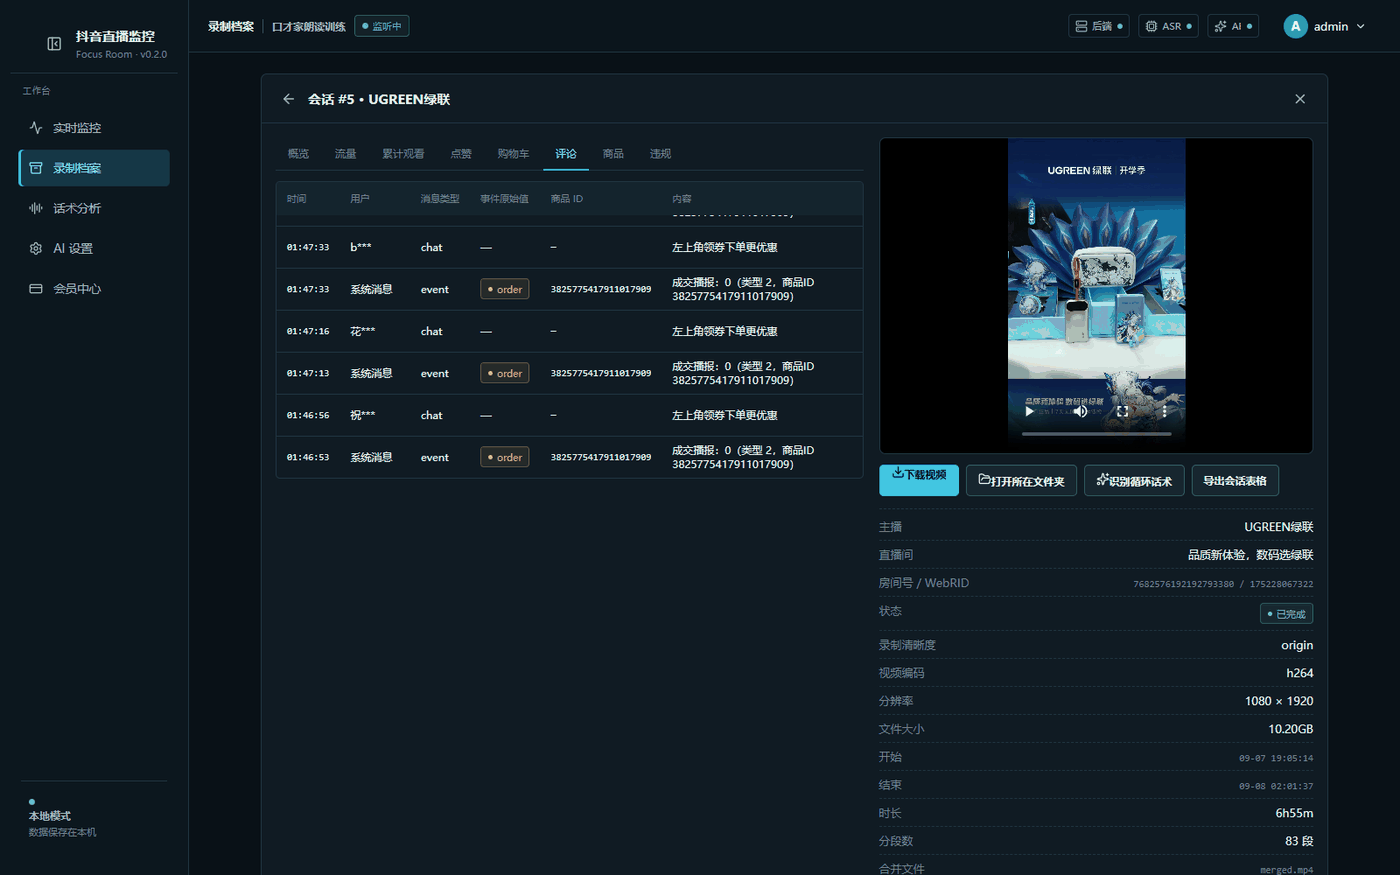This screenshot has height=875, width=1400.
Task: Click 识别循环话术 button
Action: pos(1134,480)
